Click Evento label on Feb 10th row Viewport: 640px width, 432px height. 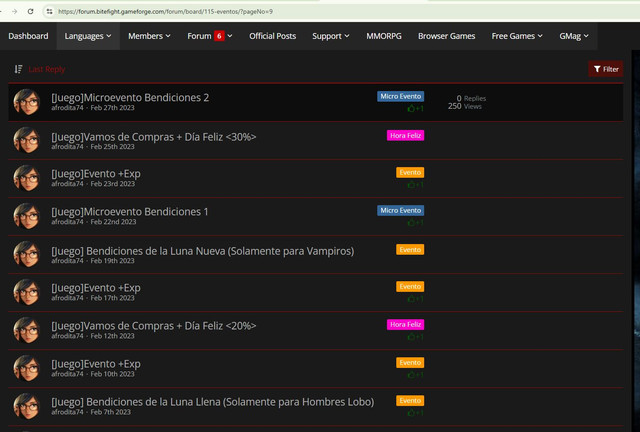pos(410,363)
